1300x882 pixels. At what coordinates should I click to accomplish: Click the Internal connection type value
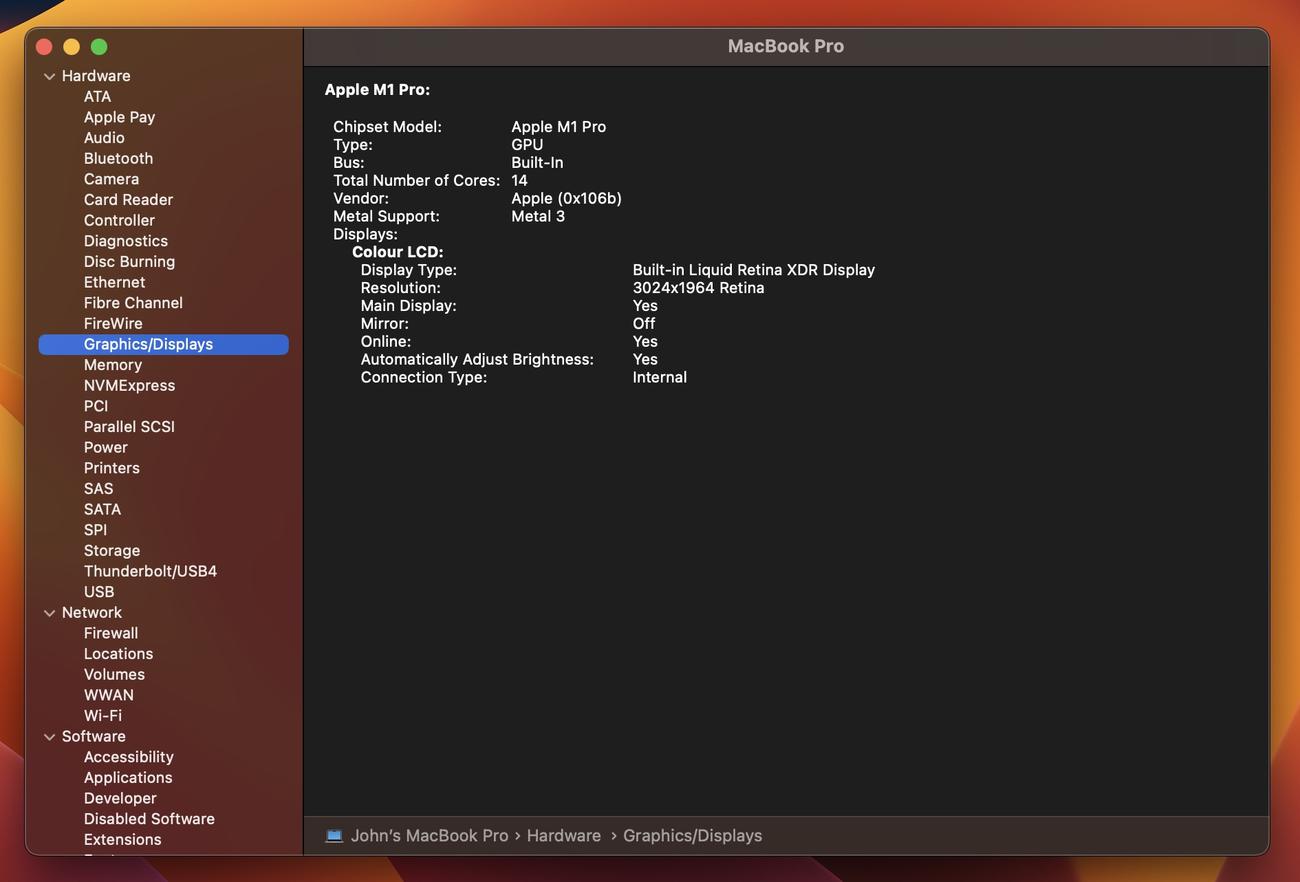pos(659,377)
